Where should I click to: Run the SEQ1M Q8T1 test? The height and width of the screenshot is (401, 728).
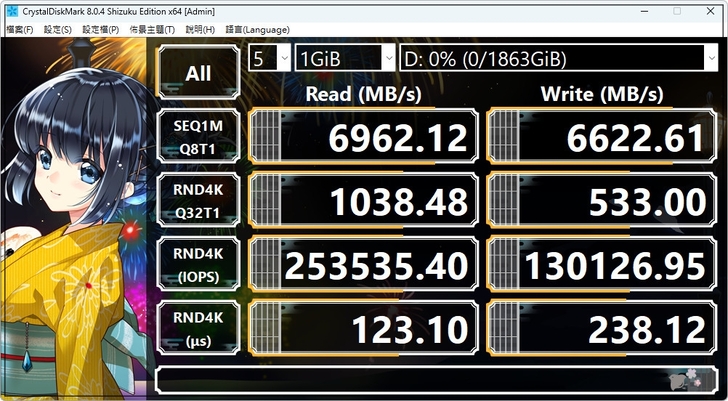(x=198, y=136)
